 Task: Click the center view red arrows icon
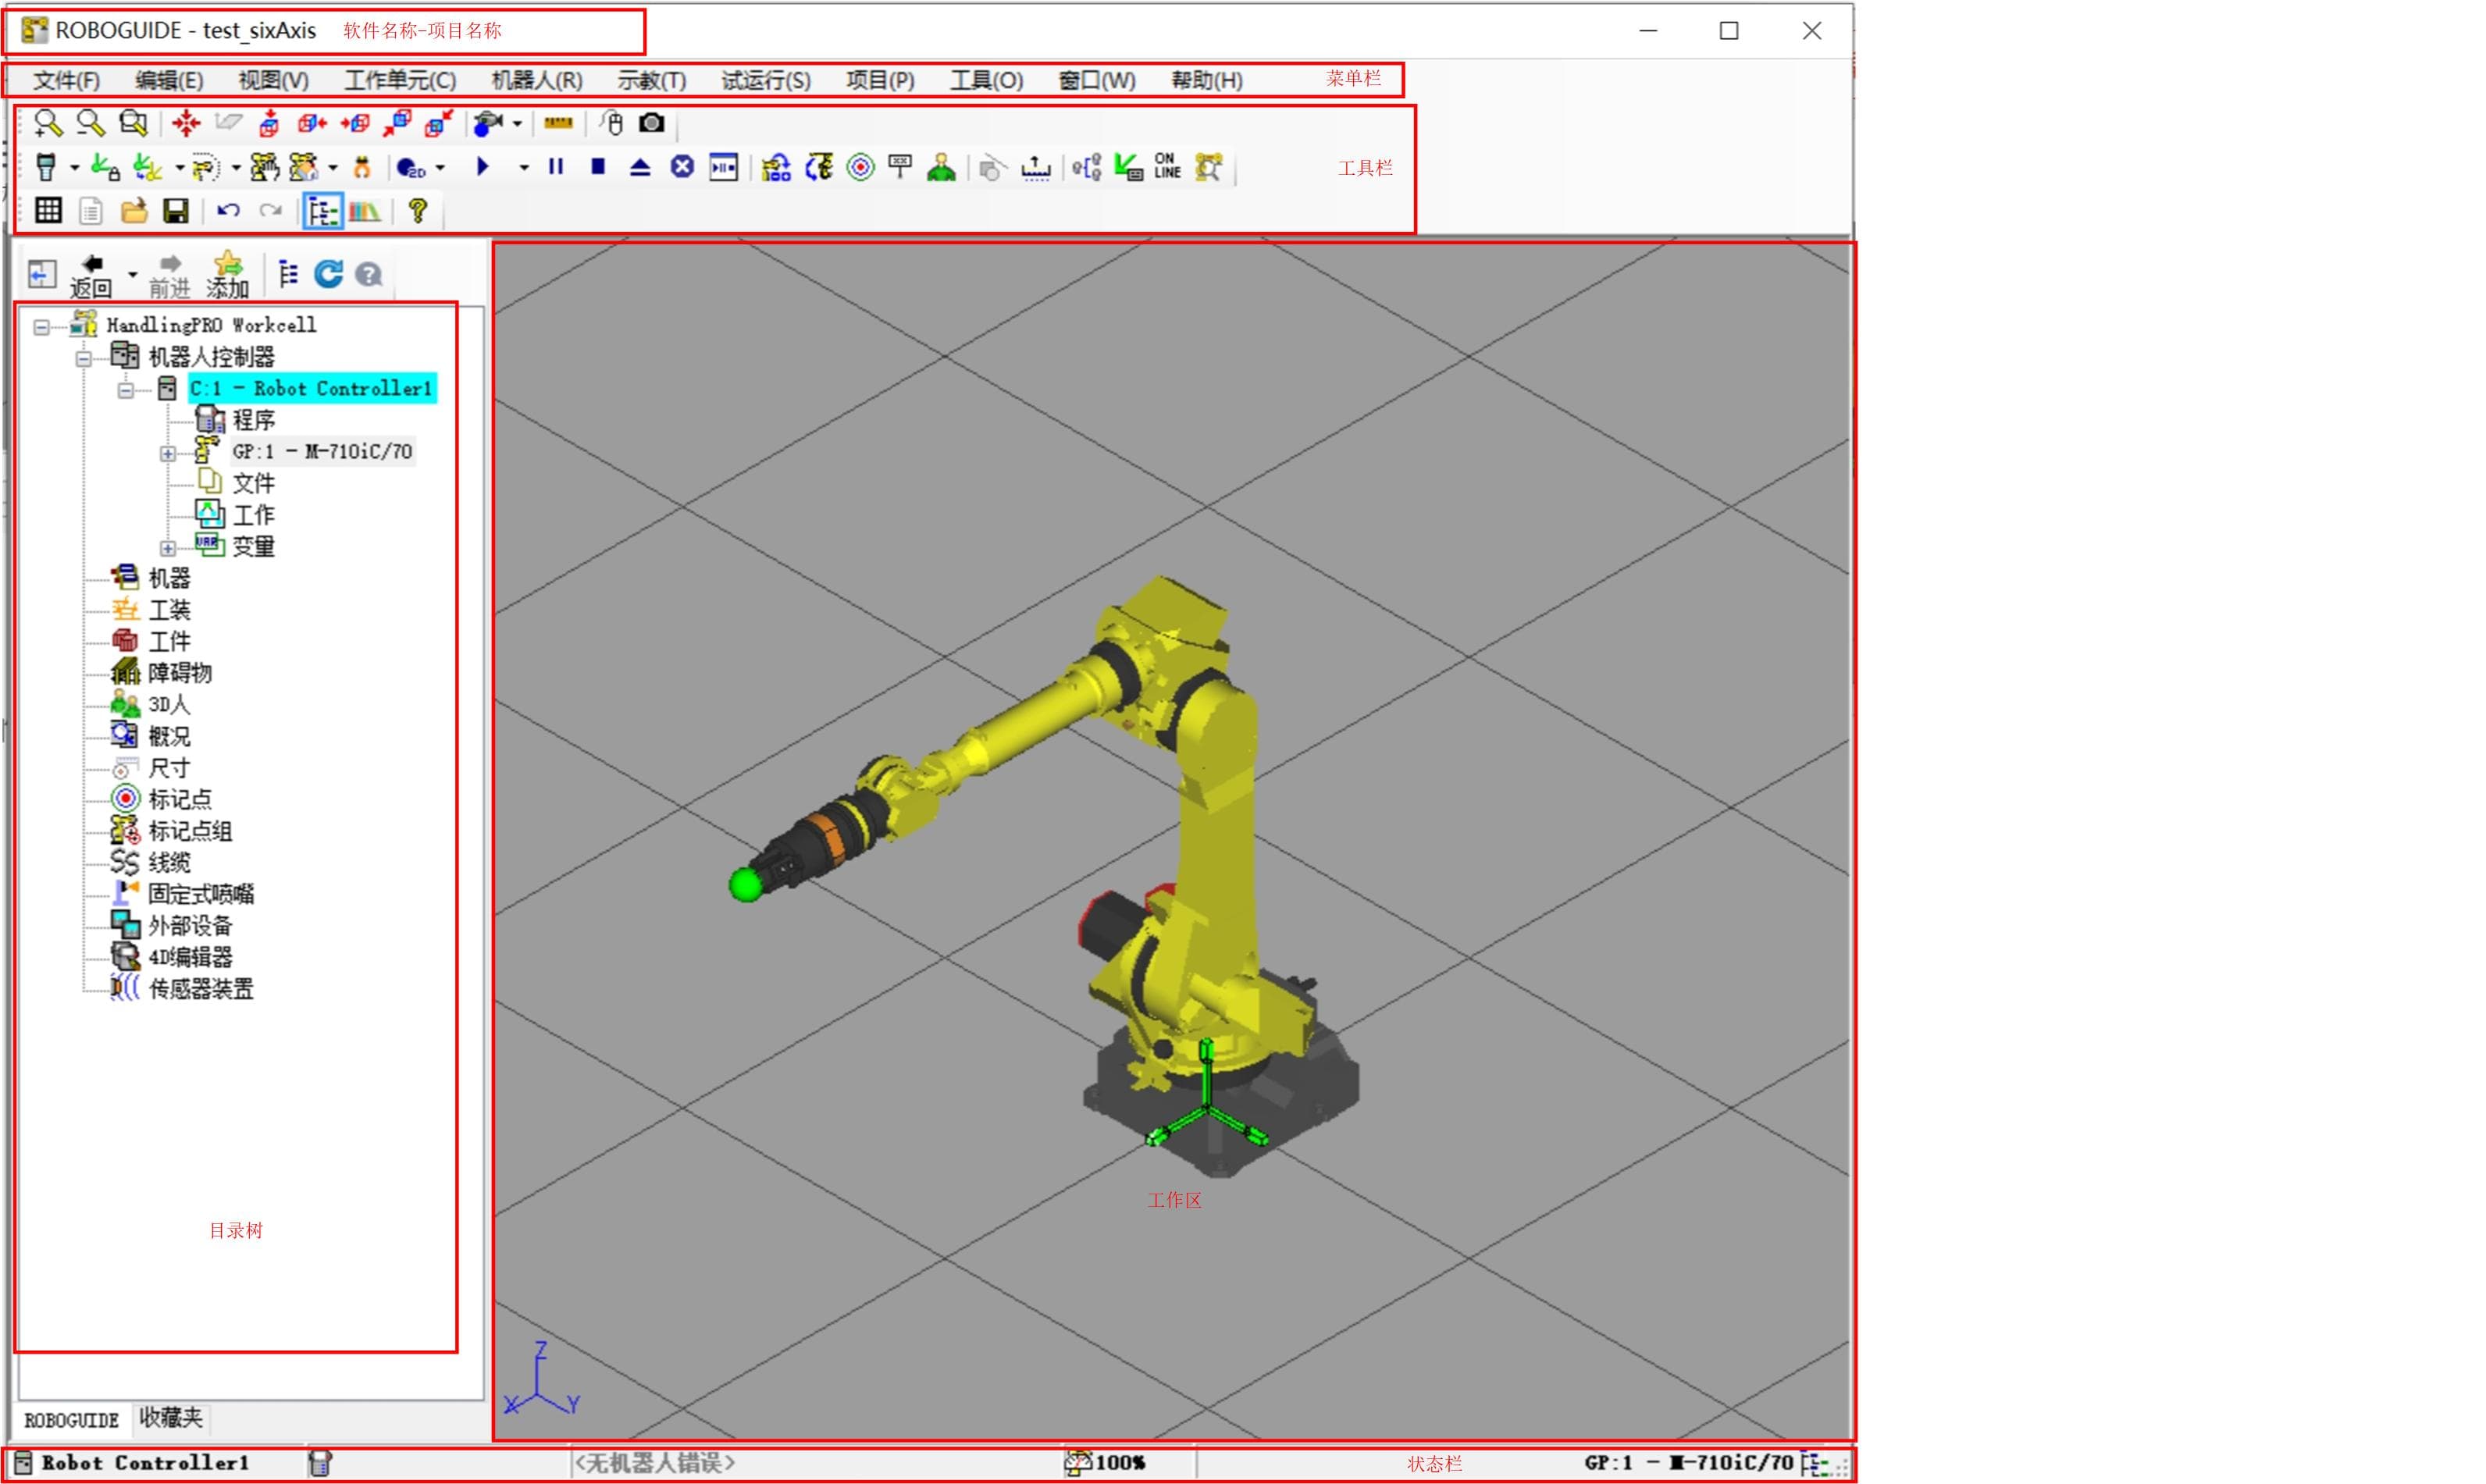pyautogui.click(x=186, y=123)
